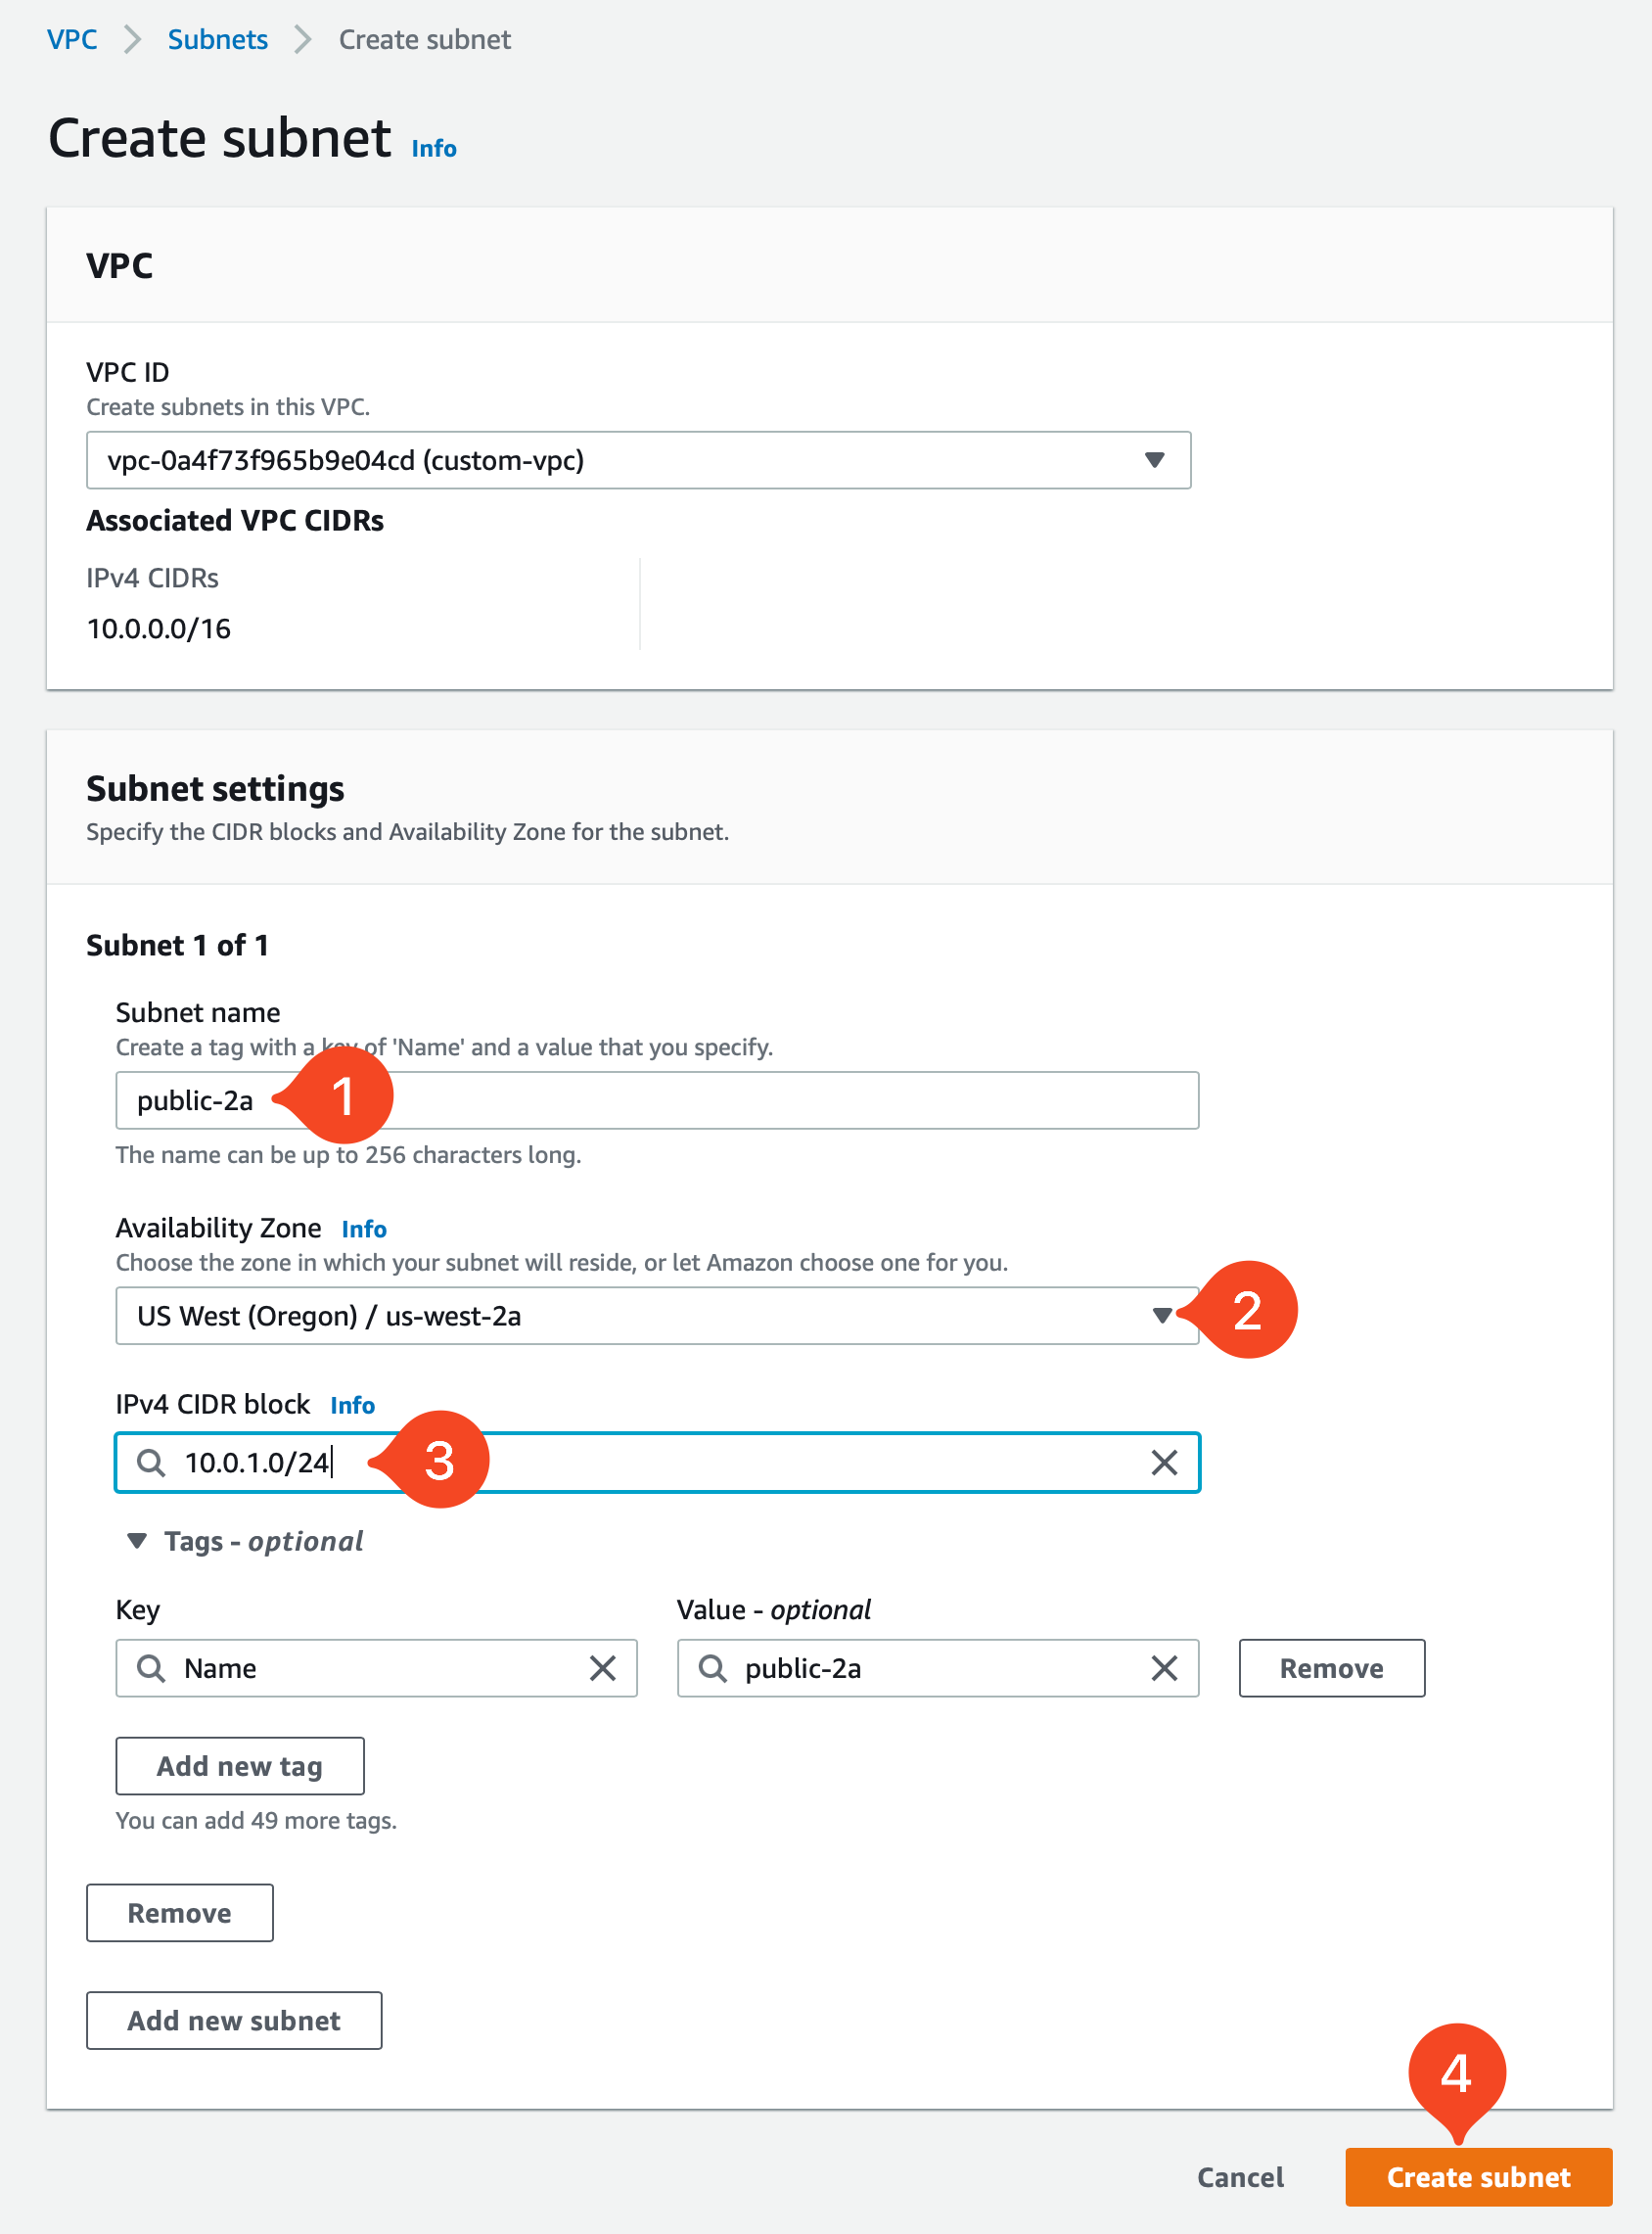Click Add new tag
This screenshot has height=2234, width=1652.
[x=239, y=1766]
